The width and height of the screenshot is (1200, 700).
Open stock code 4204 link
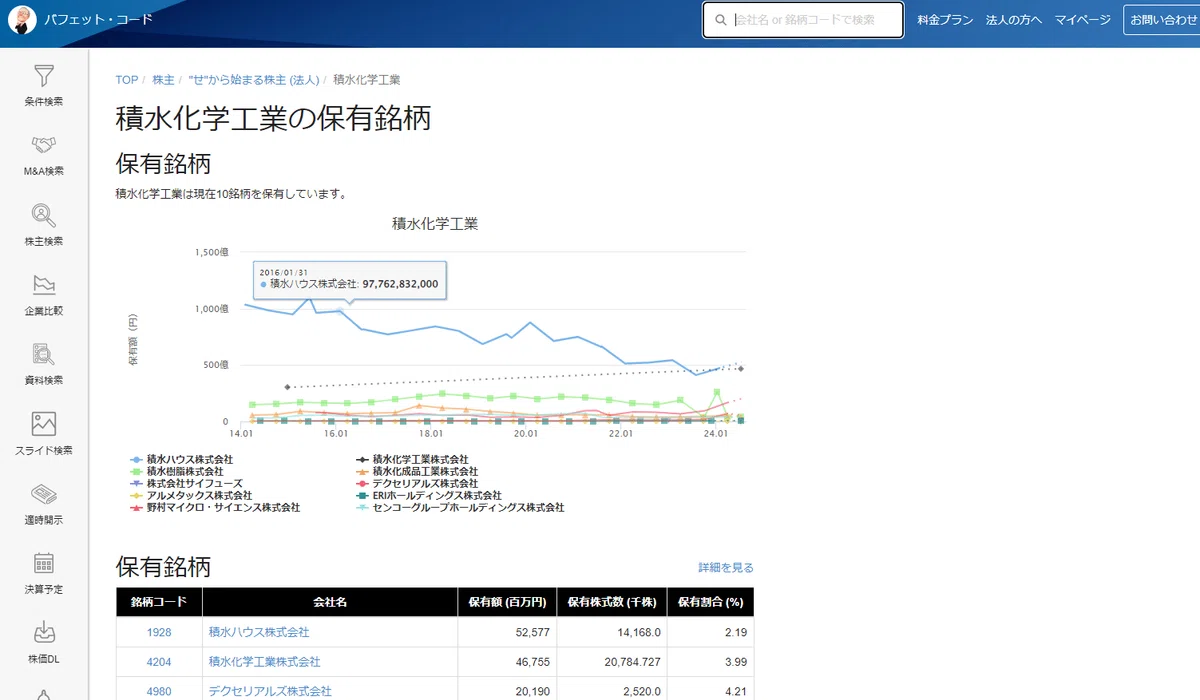[159, 662]
